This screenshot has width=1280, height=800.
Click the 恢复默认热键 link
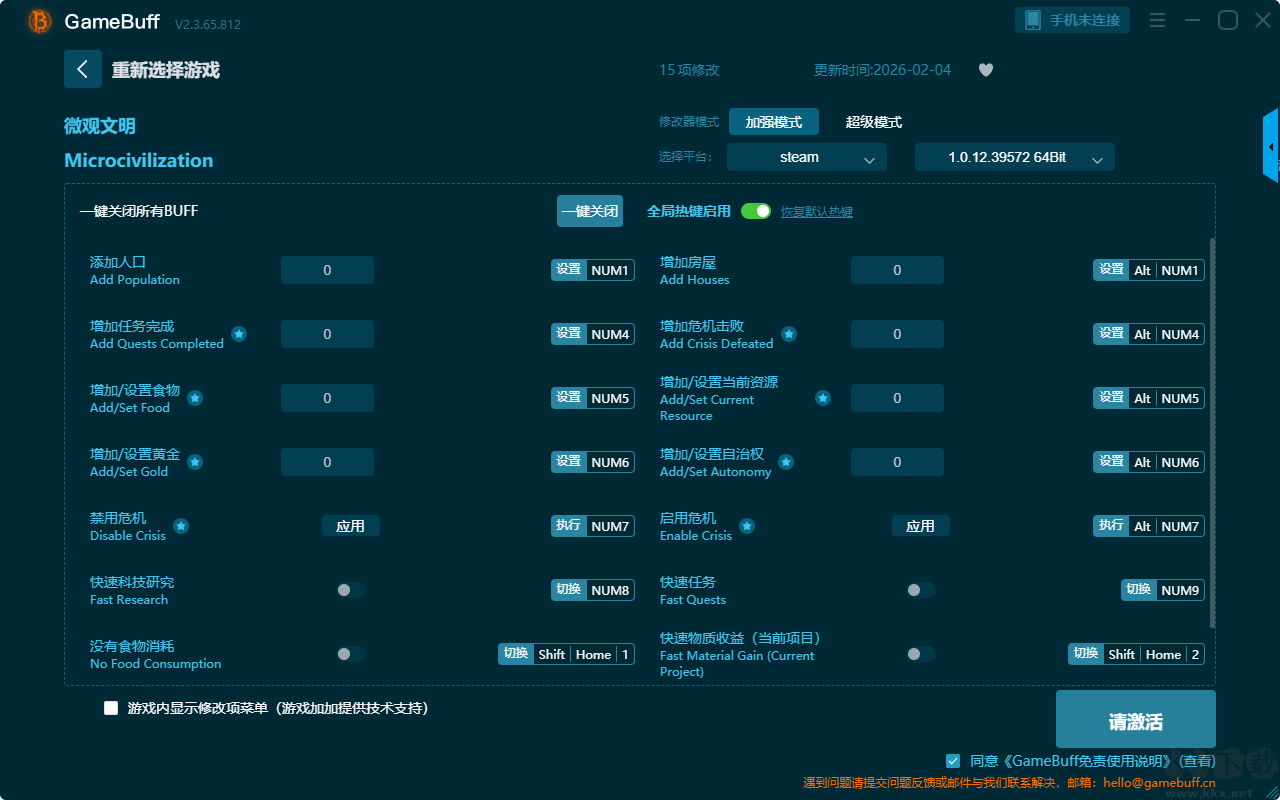pyautogui.click(x=817, y=212)
